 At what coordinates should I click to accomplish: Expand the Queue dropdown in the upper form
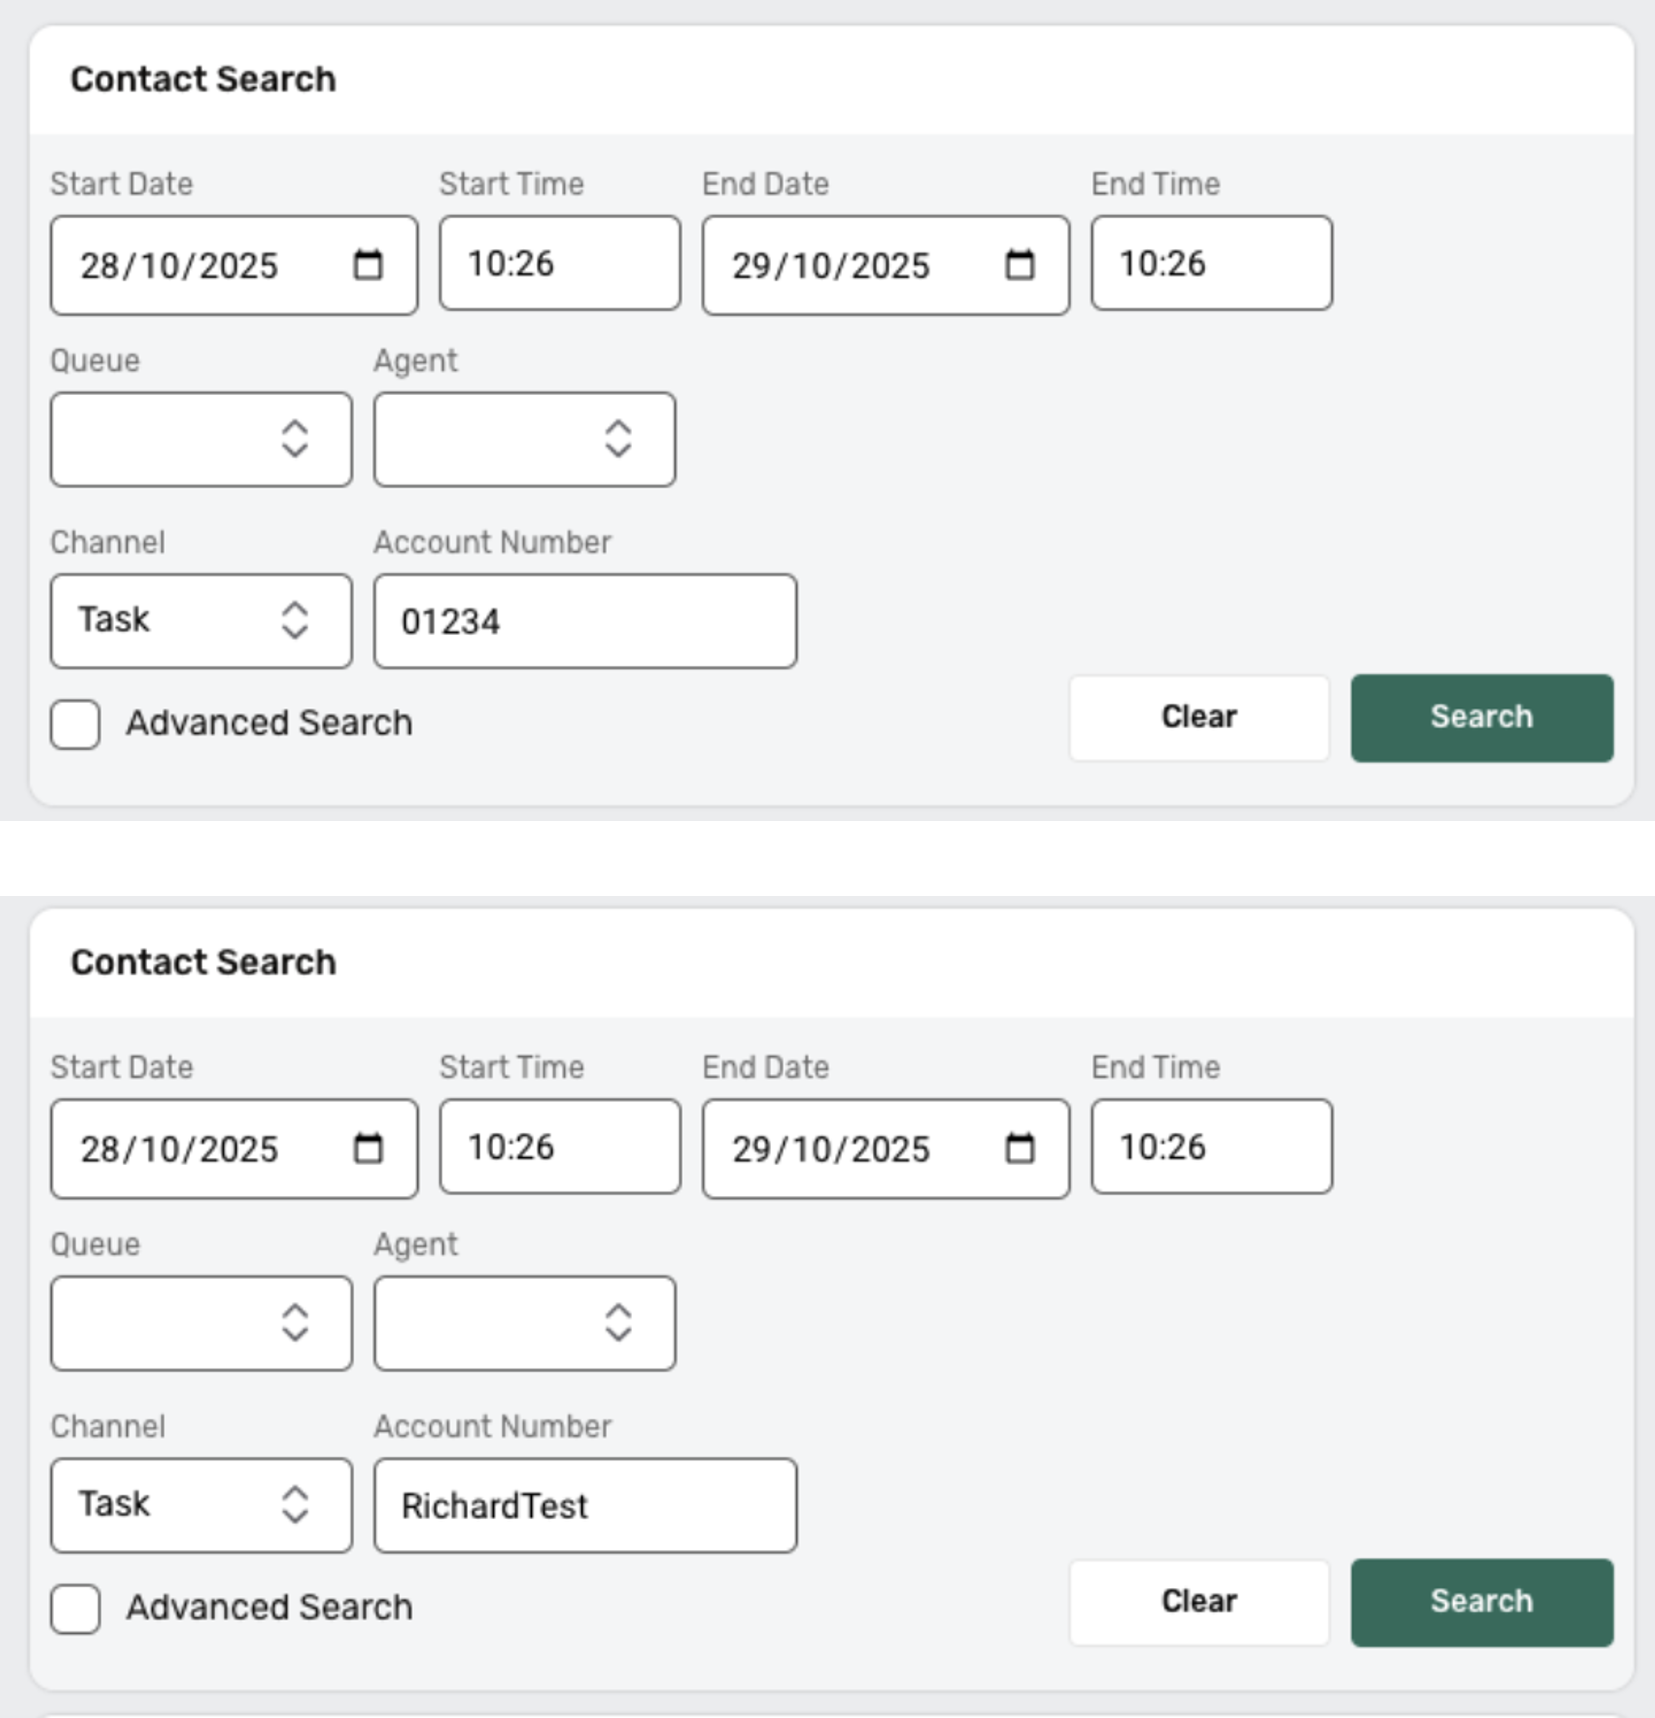click(x=201, y=439)
